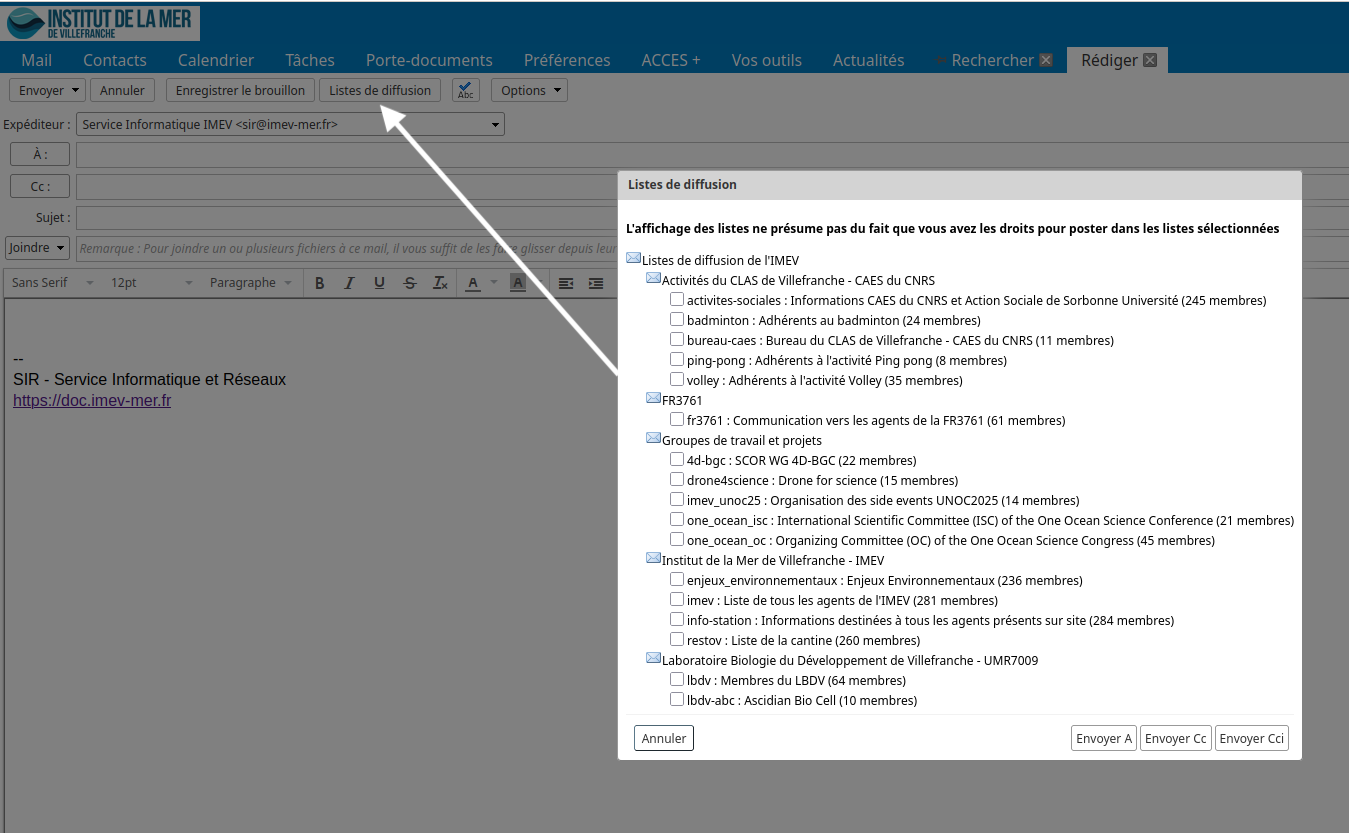The image size is (1349, 833).
Task: Click the envelope icon beside FR3761
Action: pyautogui.click(x=653, y=399)
